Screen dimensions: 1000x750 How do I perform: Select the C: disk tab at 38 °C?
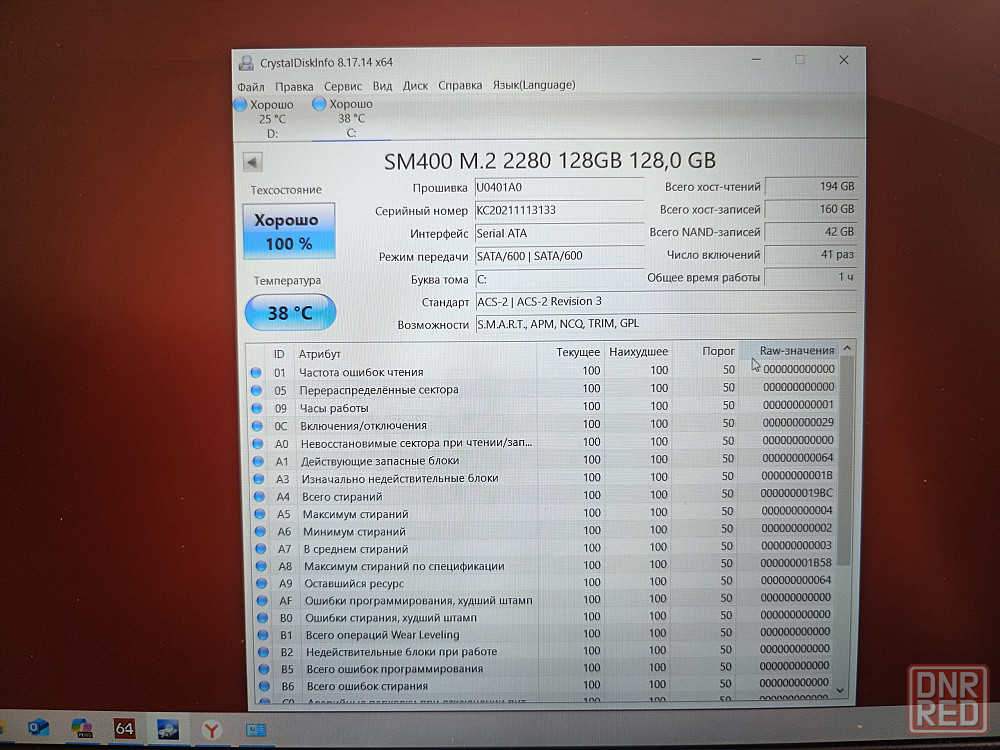[x=351, y=119]
